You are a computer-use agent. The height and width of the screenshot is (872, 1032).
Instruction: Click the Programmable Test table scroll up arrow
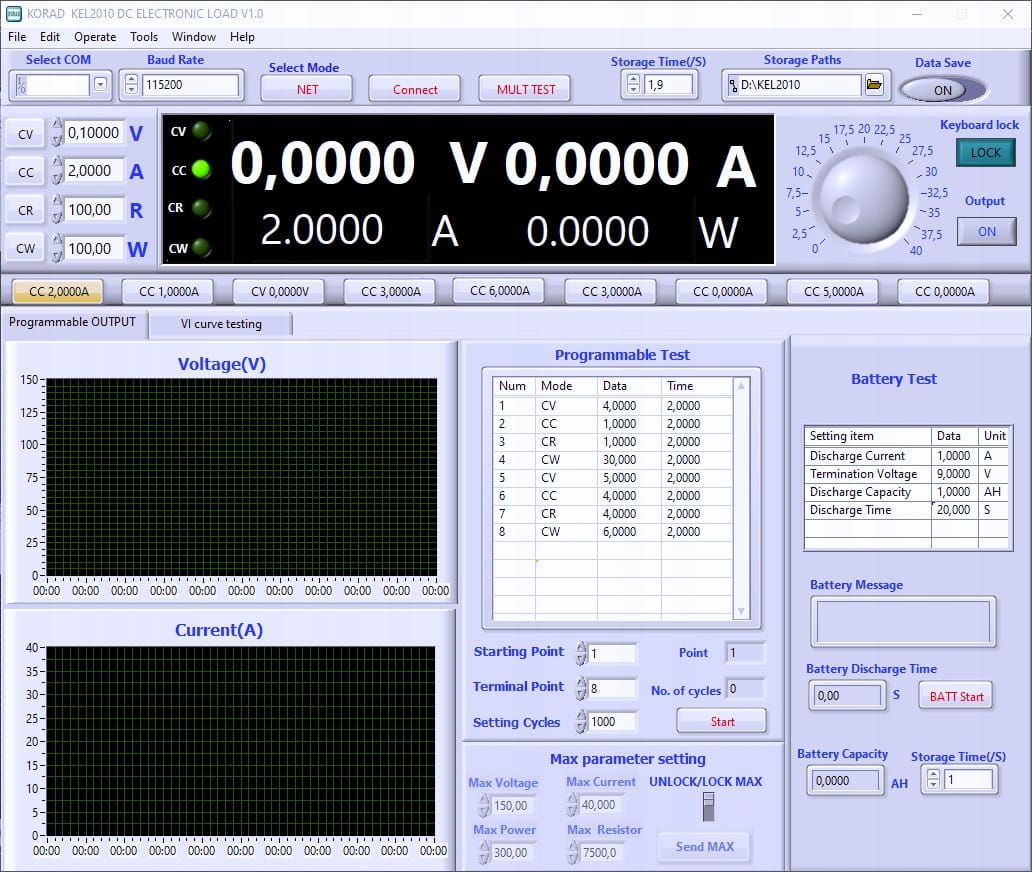[741, 386]
